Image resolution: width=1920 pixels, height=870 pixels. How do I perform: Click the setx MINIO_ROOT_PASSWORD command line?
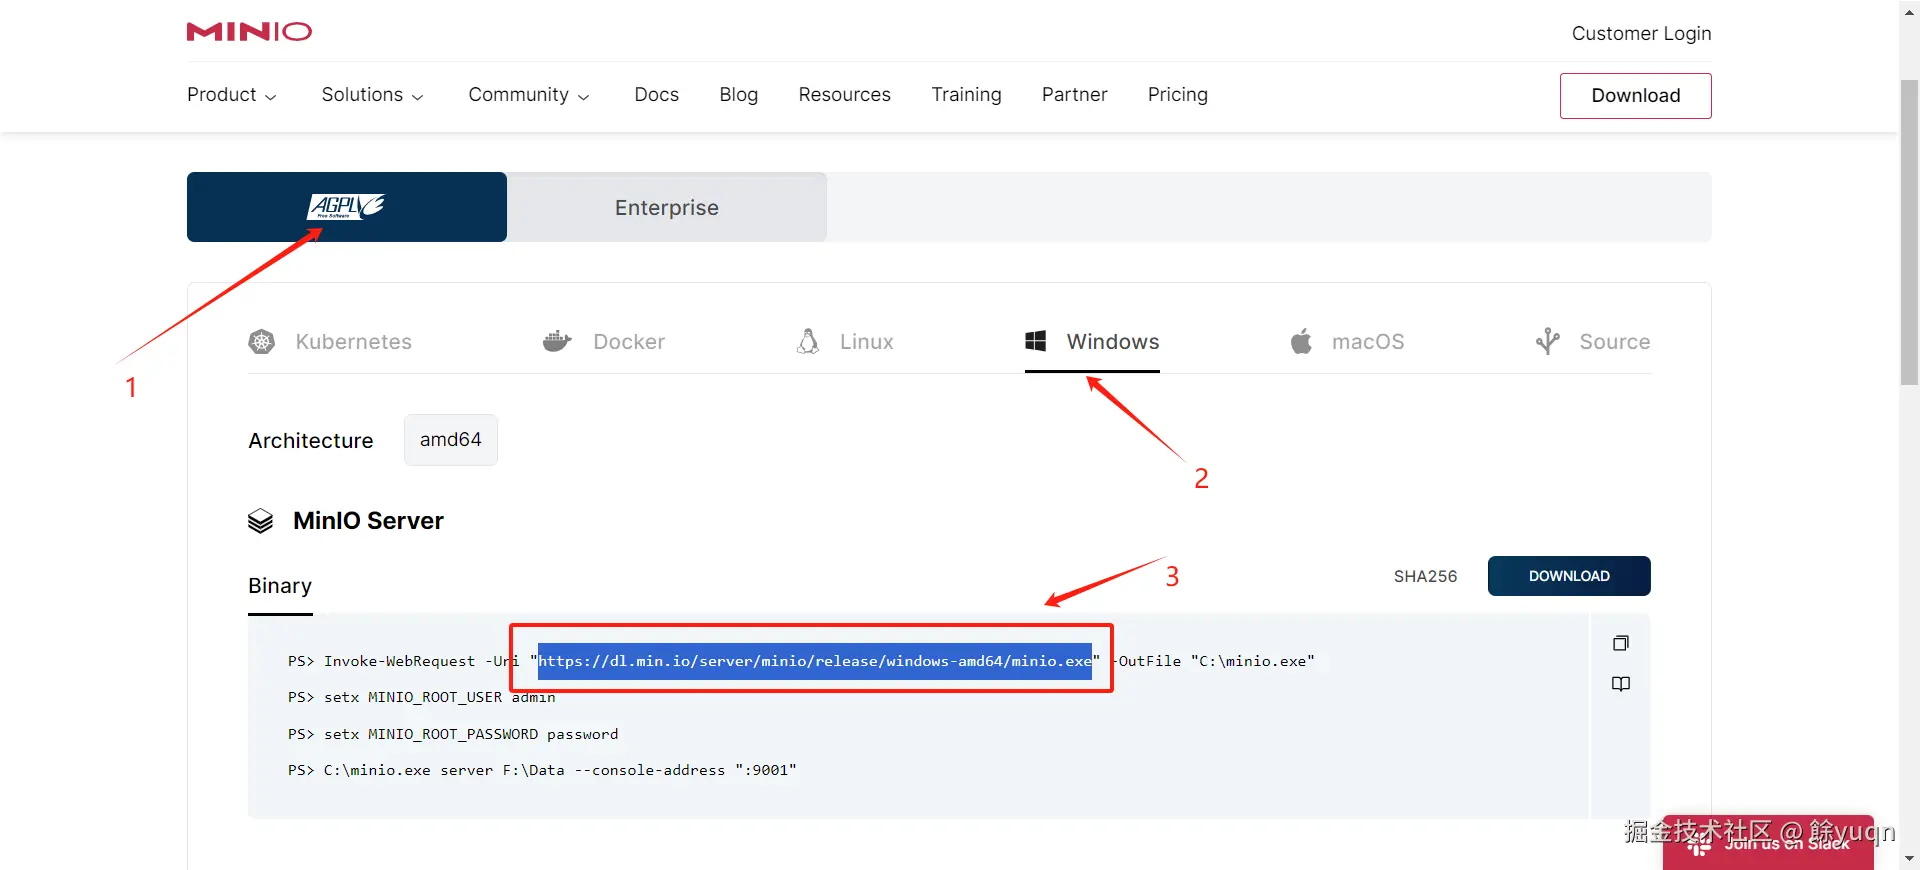point(453,734)
